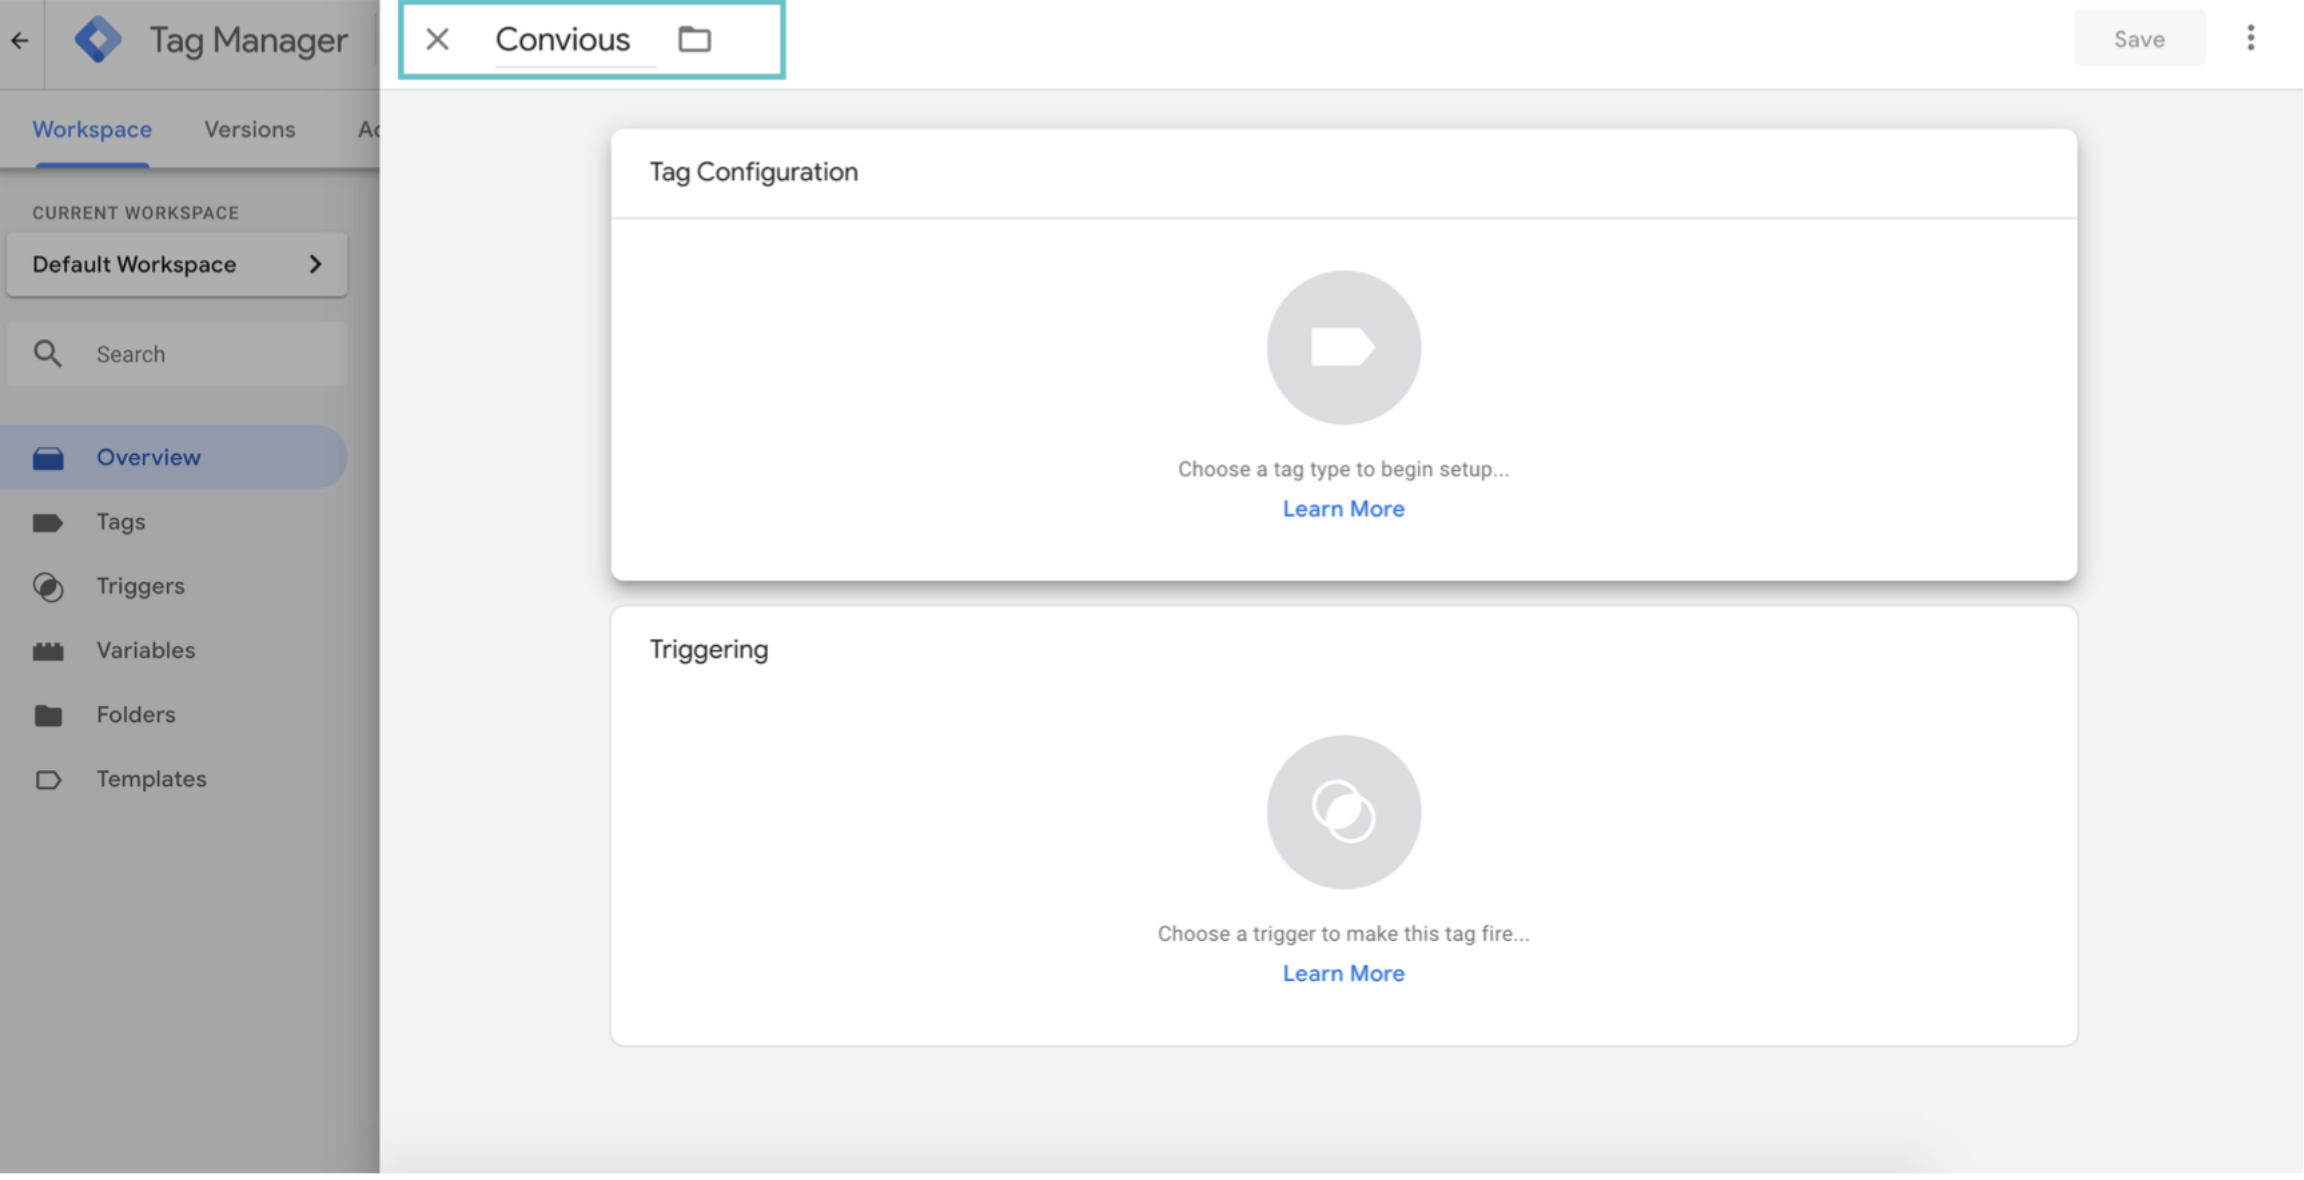This screenshot has width=2304, height=1180.
Task: Click the back arrow beside Tag Manager
Action: pos(20,41)
